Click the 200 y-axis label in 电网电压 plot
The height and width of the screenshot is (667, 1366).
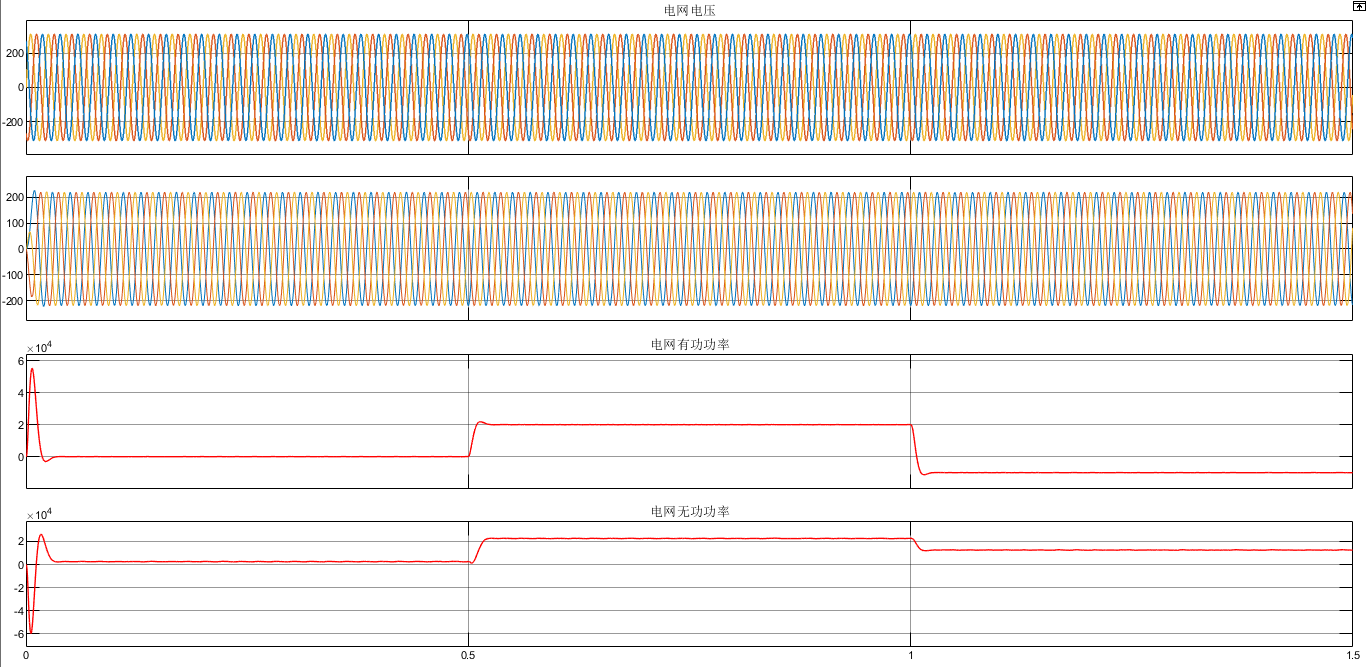[13, 53]
